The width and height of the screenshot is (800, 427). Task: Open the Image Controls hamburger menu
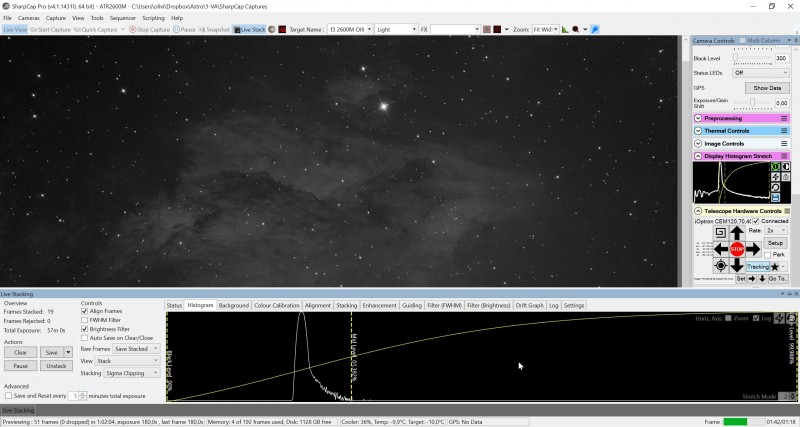(x=784, y=144)
